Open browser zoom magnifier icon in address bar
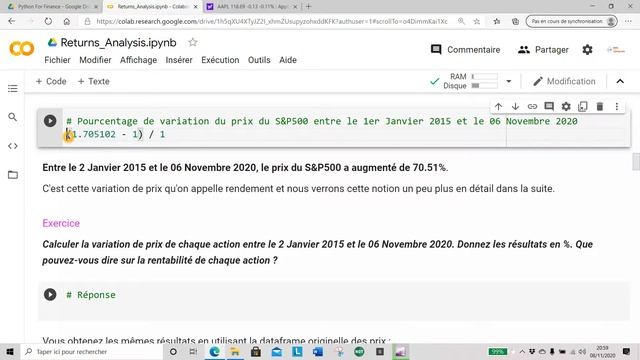The height and width of the screenshot is (360, 640). click(461, 21)
